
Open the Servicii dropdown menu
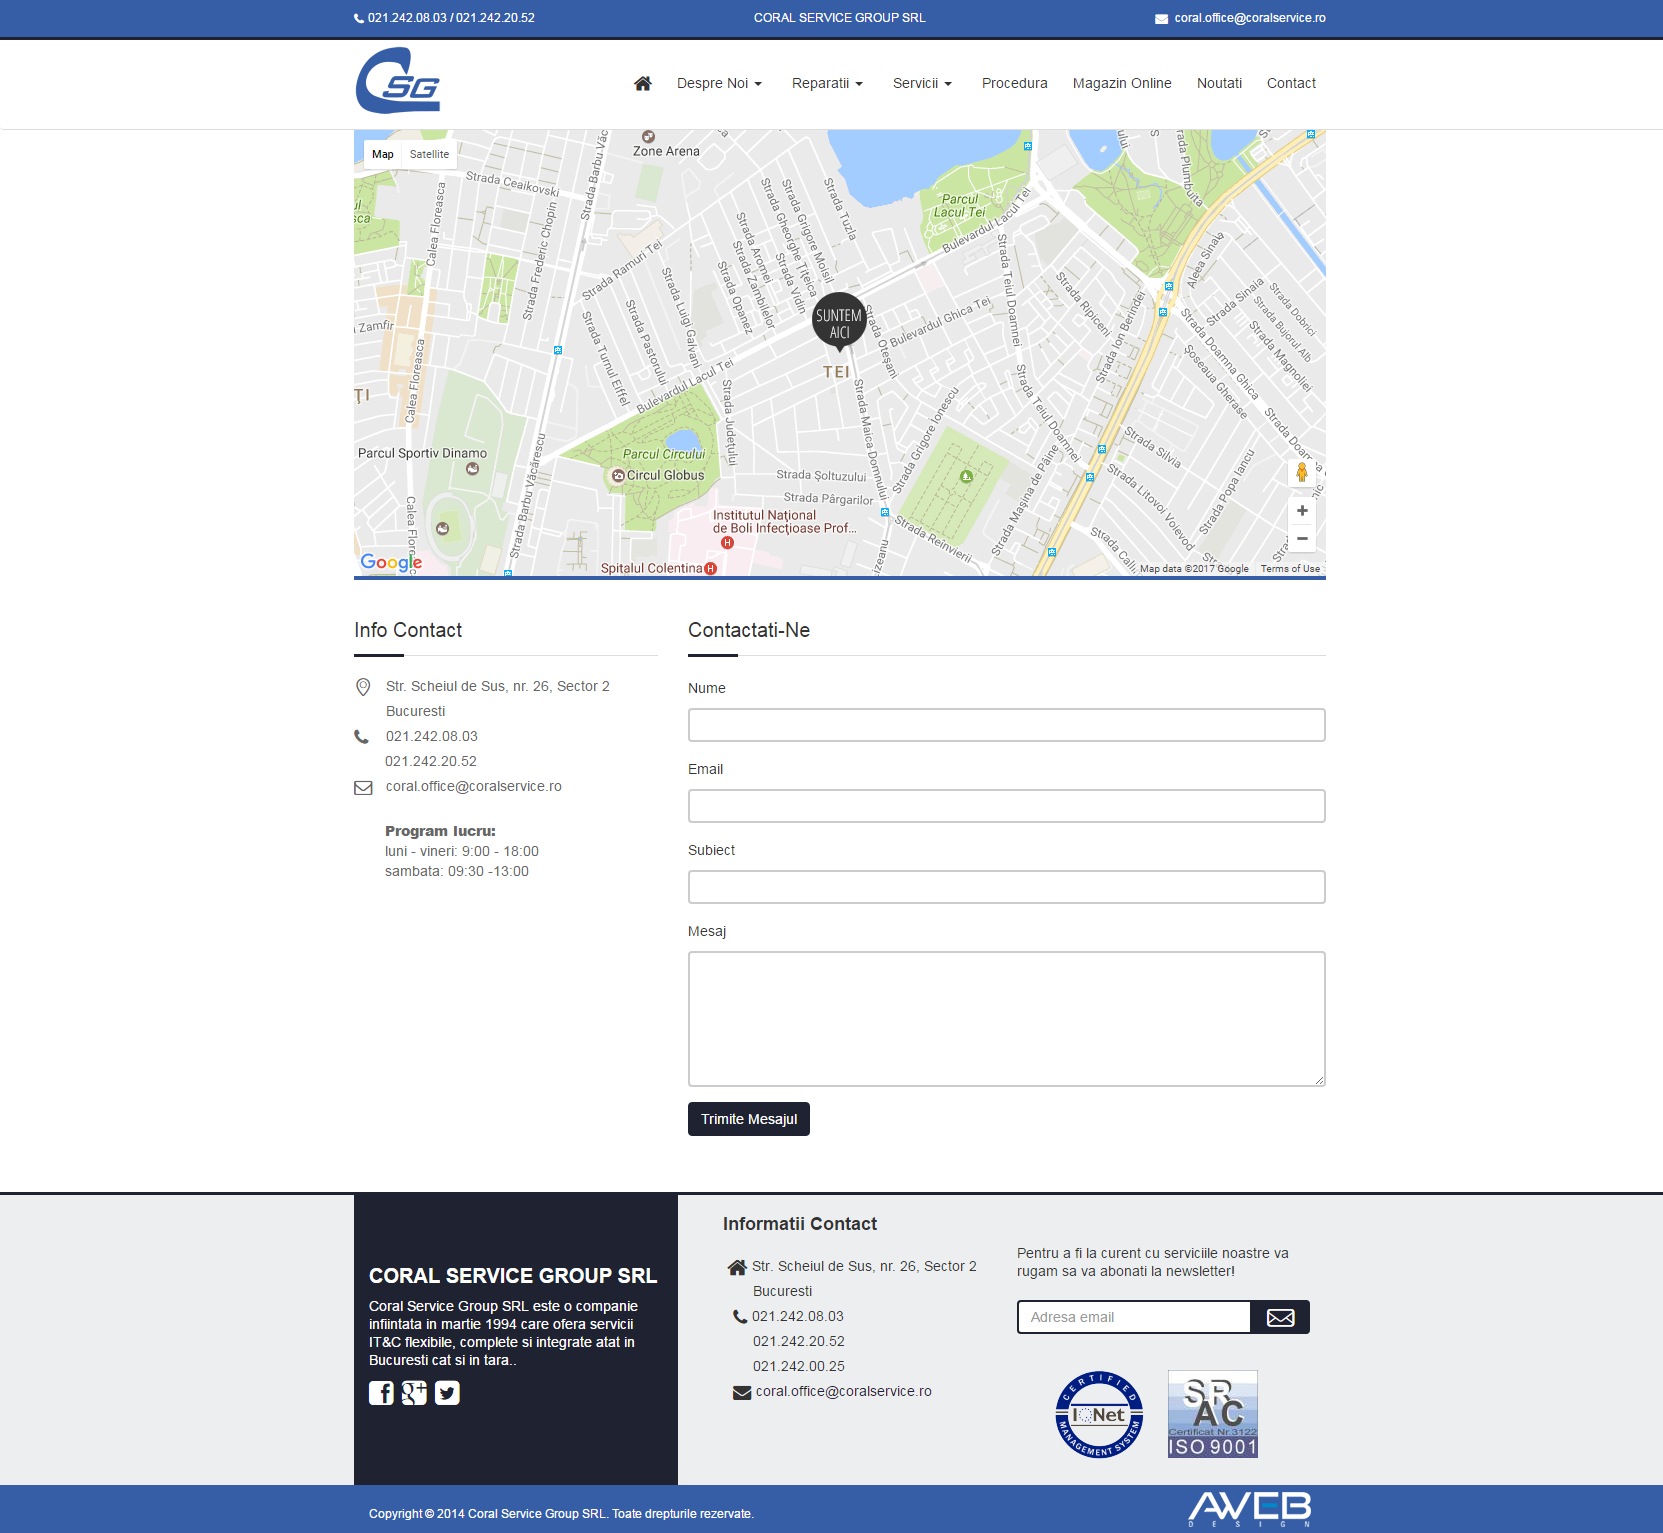pyautogui.click(x=922, y=84)
